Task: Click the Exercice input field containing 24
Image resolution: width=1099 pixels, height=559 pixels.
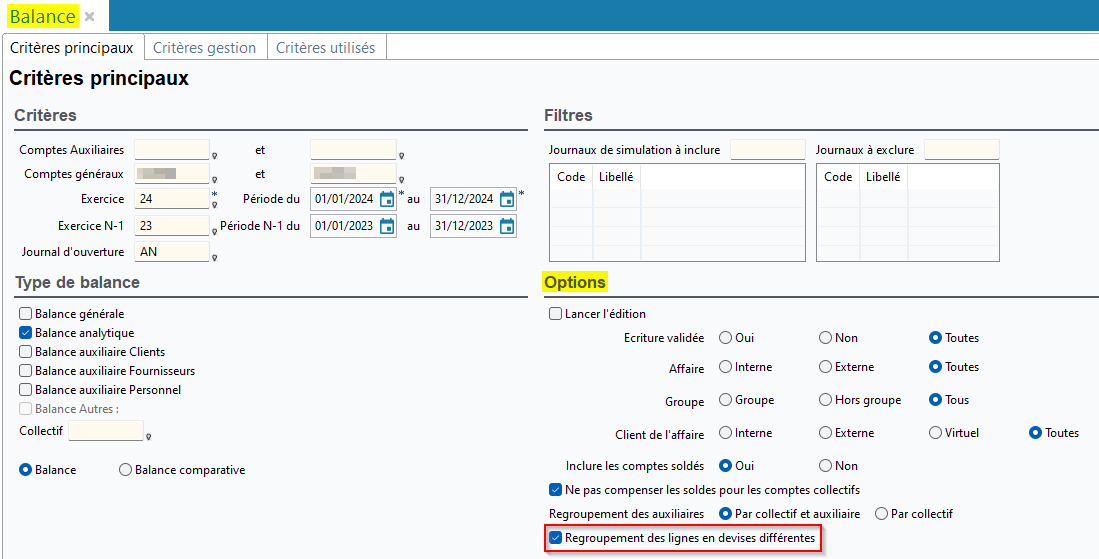Action: [x=171, y=199]
